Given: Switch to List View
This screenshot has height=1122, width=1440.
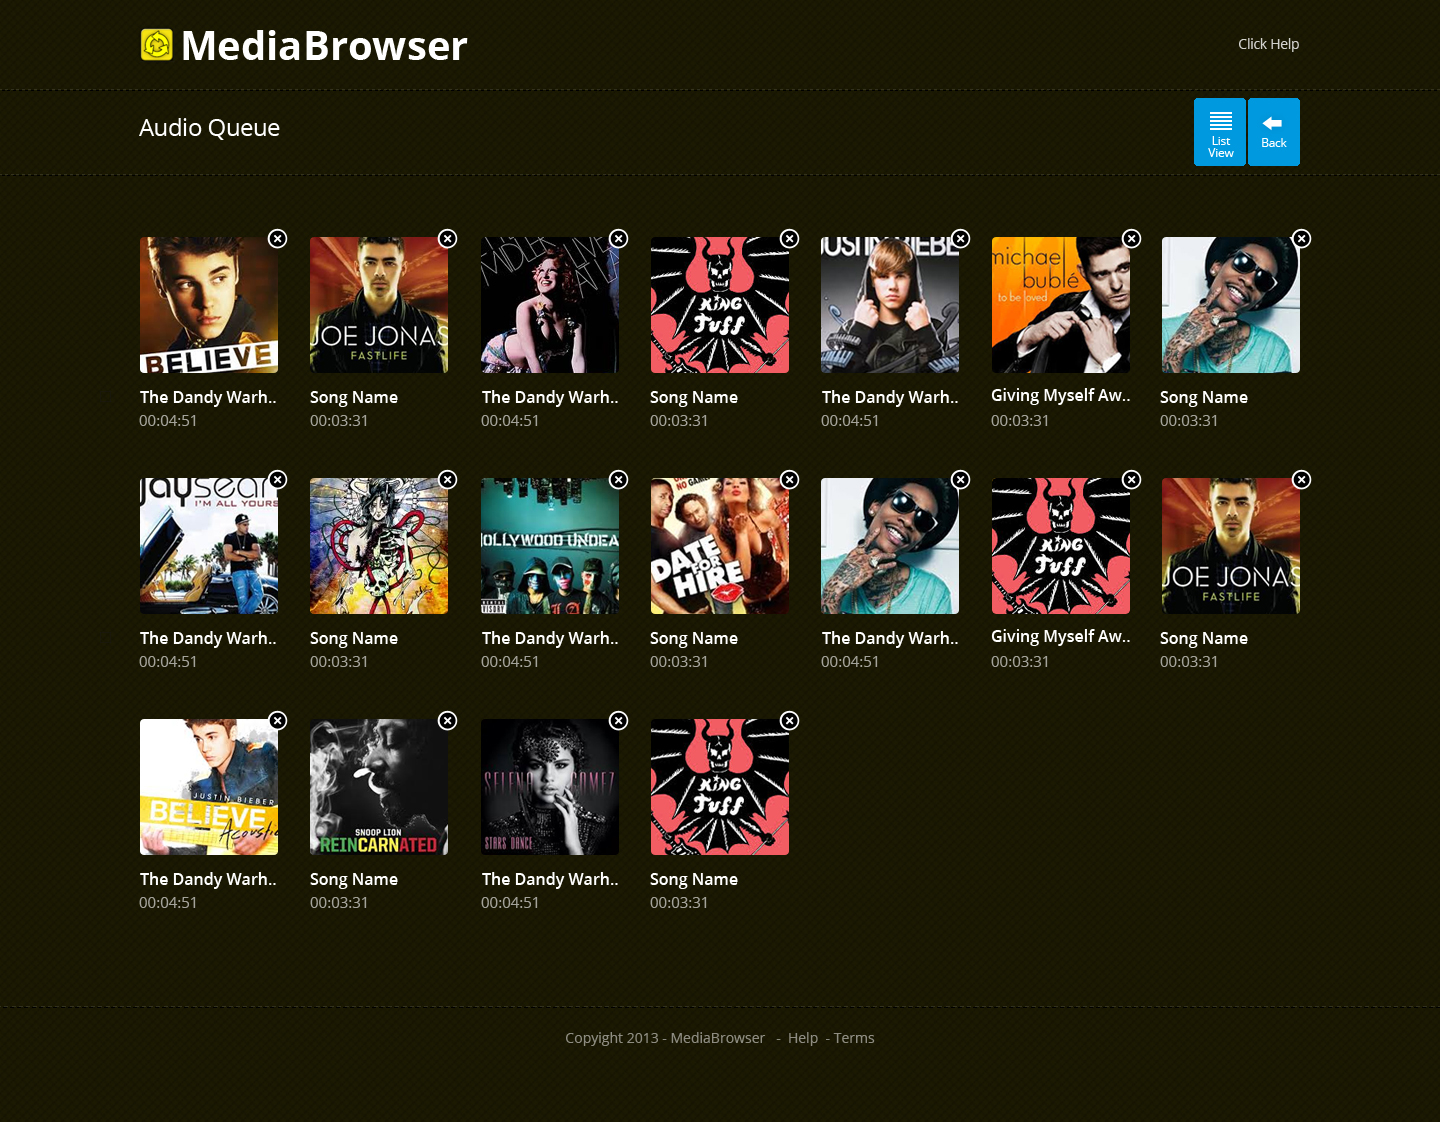Looking at the screenshot, I should point(1220,132).
